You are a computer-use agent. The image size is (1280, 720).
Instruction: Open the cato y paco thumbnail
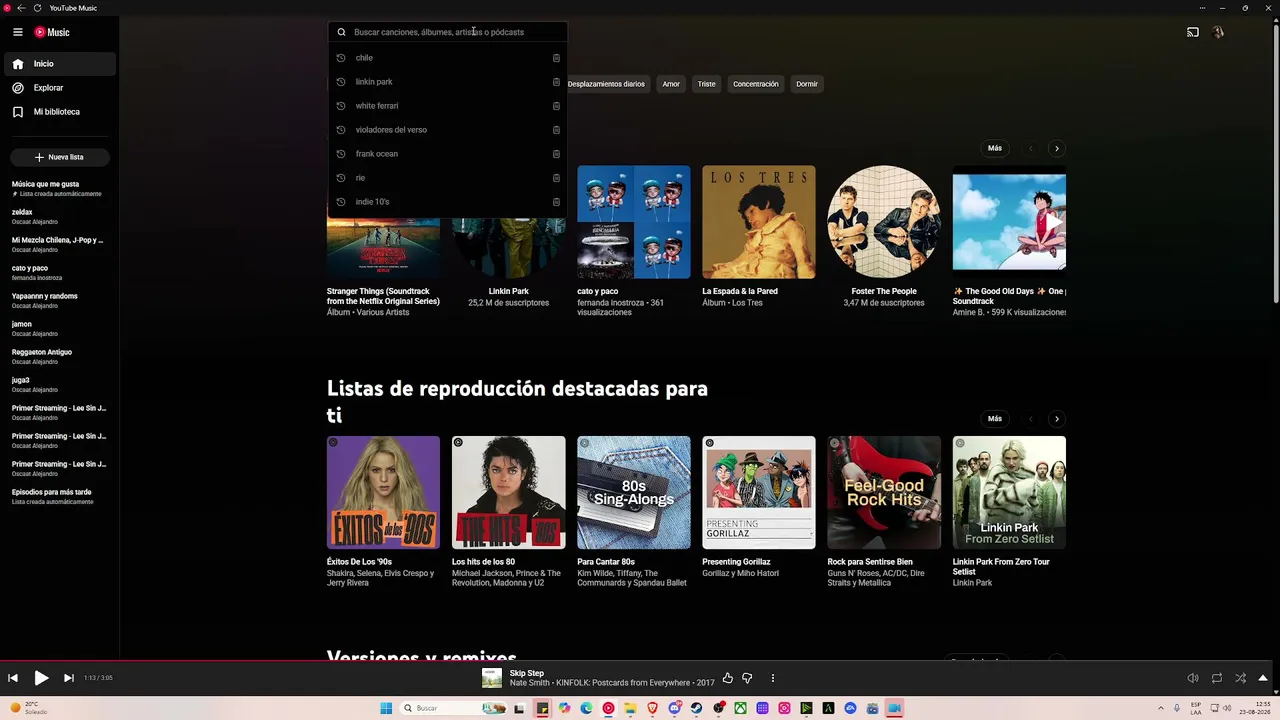click(x=634, y=222)
